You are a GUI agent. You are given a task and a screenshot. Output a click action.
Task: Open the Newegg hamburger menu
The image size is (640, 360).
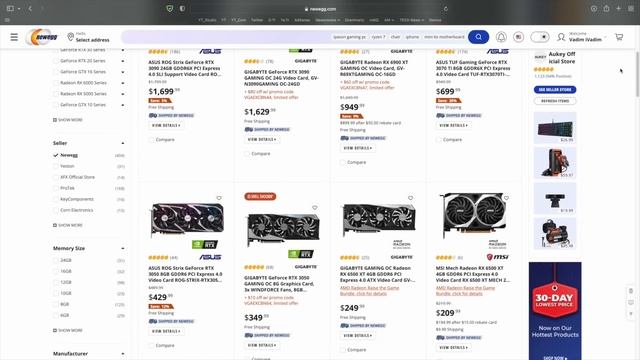(x=14, y=37)
